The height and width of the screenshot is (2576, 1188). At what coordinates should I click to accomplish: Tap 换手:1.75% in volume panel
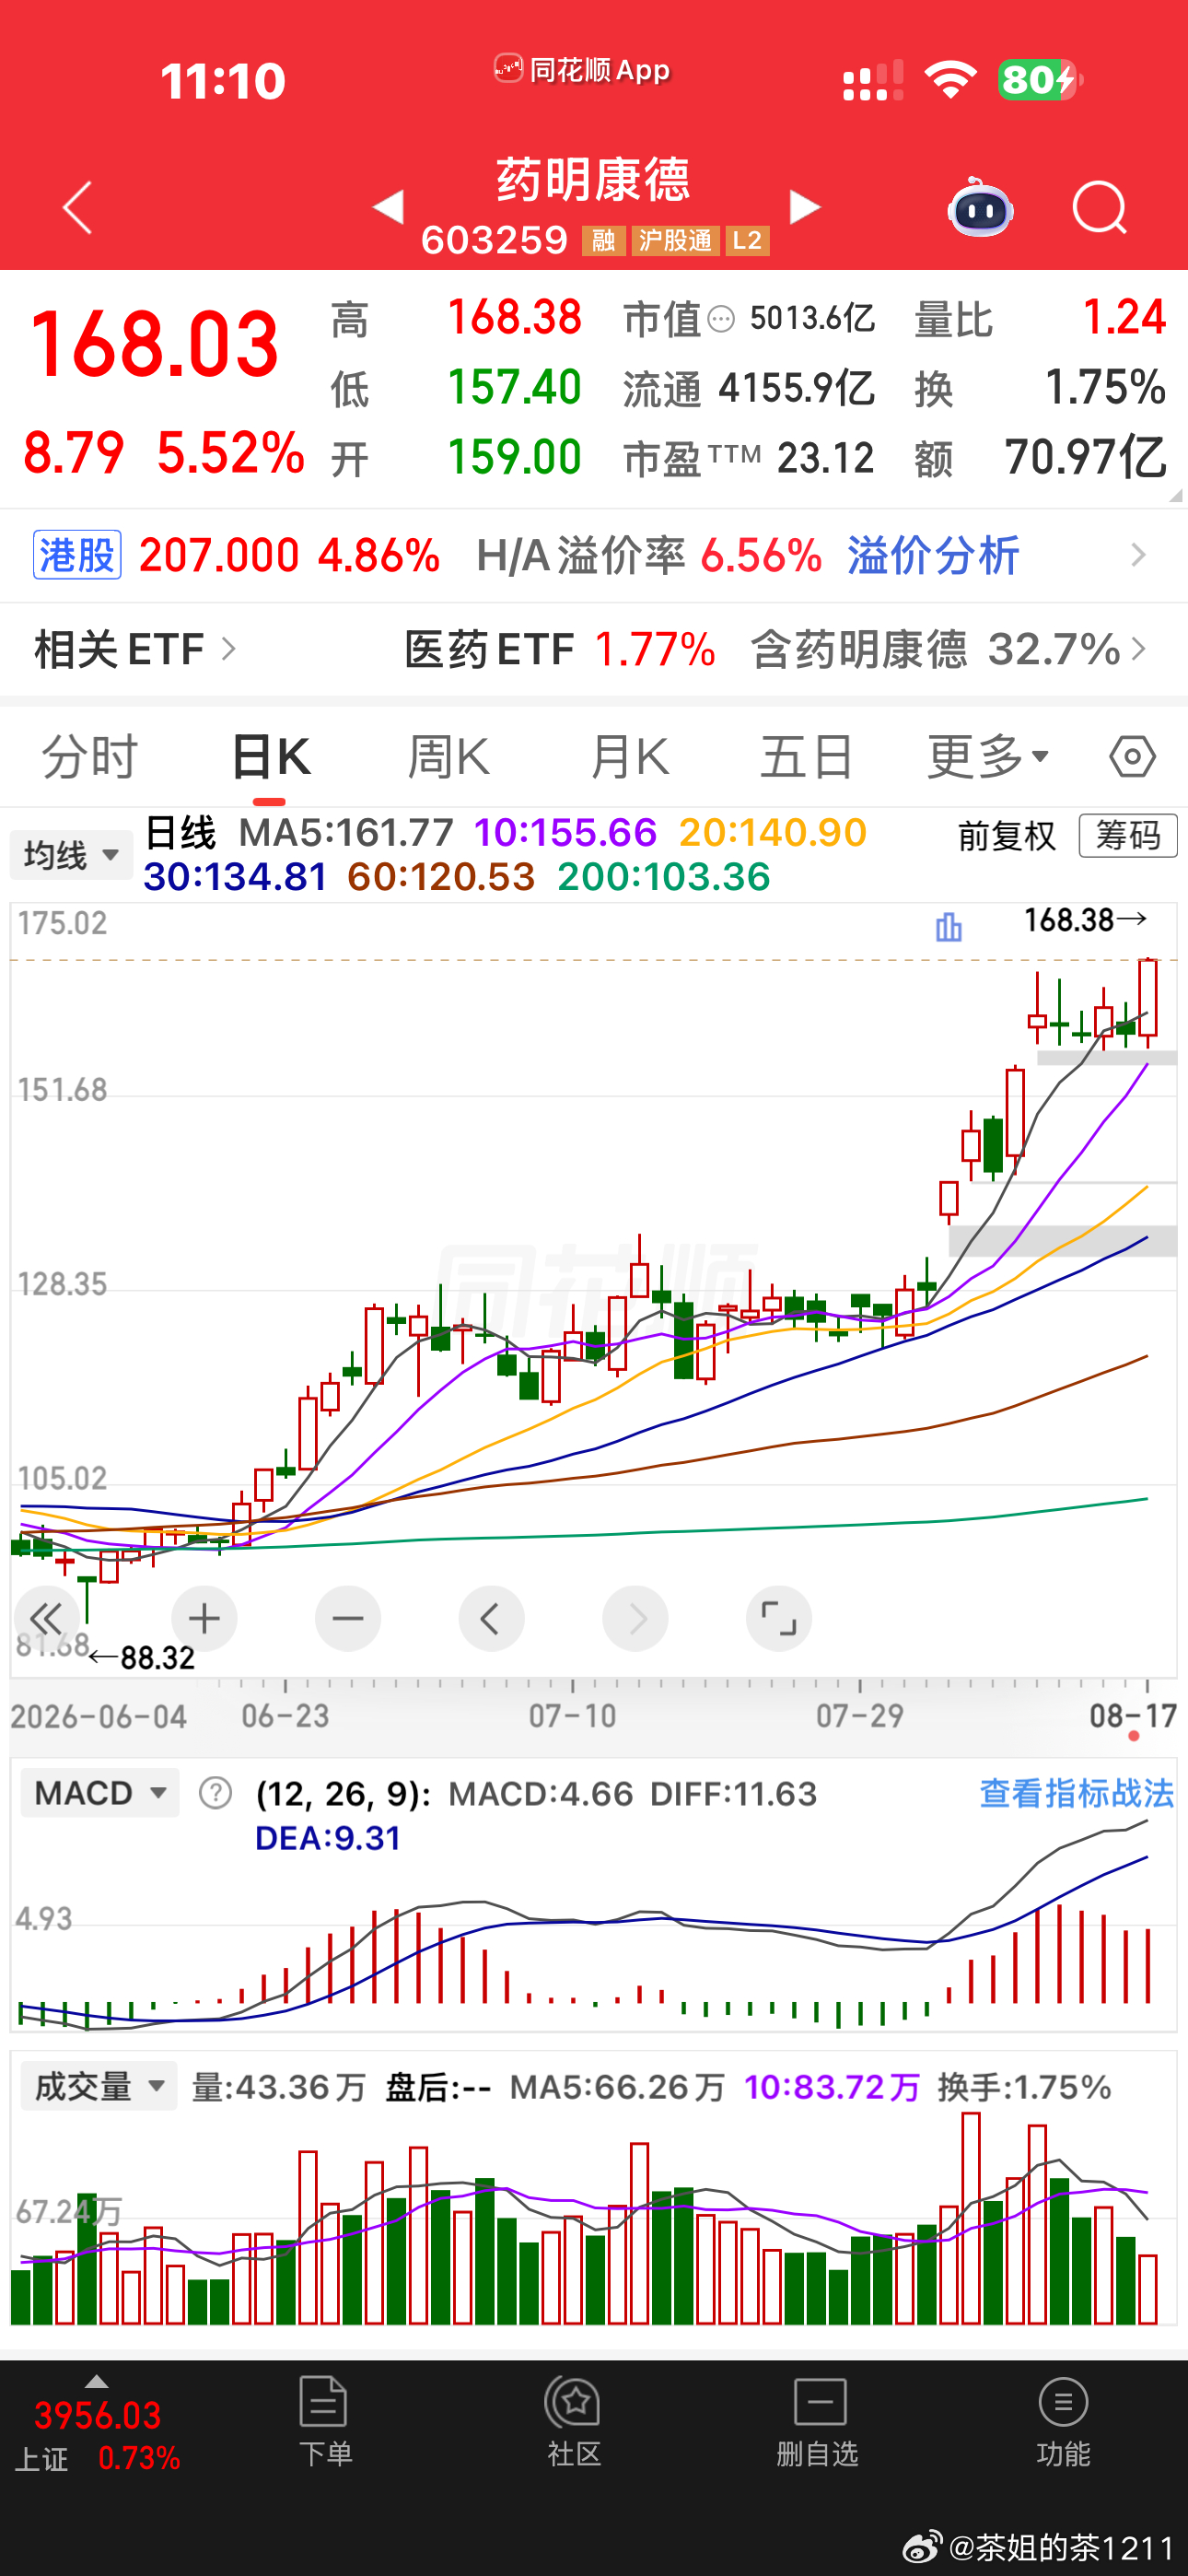pyautogui.click(x=1025, y=2087)
